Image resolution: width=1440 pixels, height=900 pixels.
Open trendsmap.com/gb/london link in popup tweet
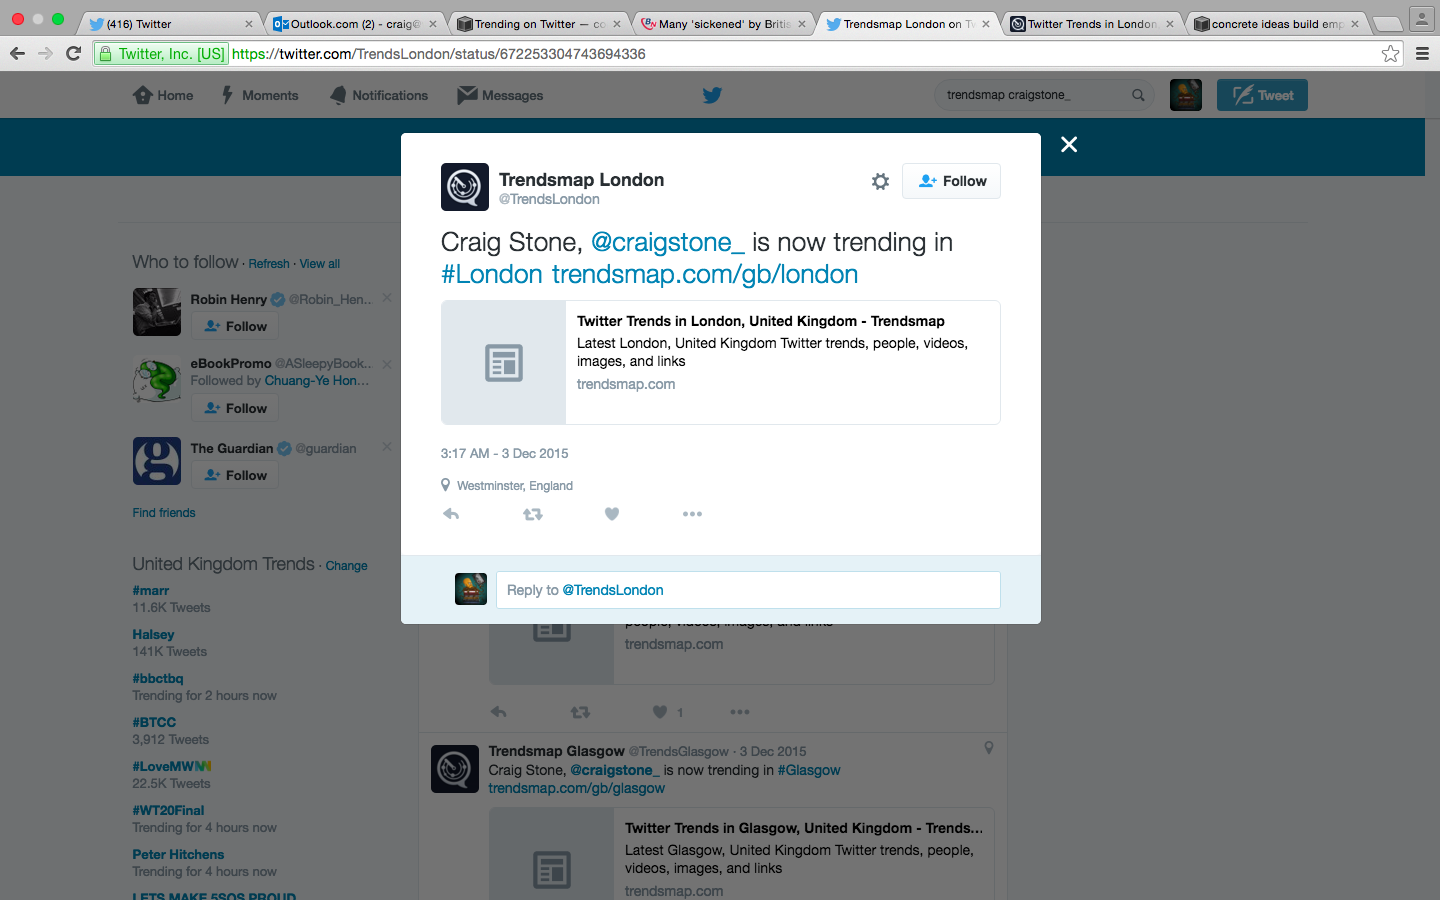(705, 274)
